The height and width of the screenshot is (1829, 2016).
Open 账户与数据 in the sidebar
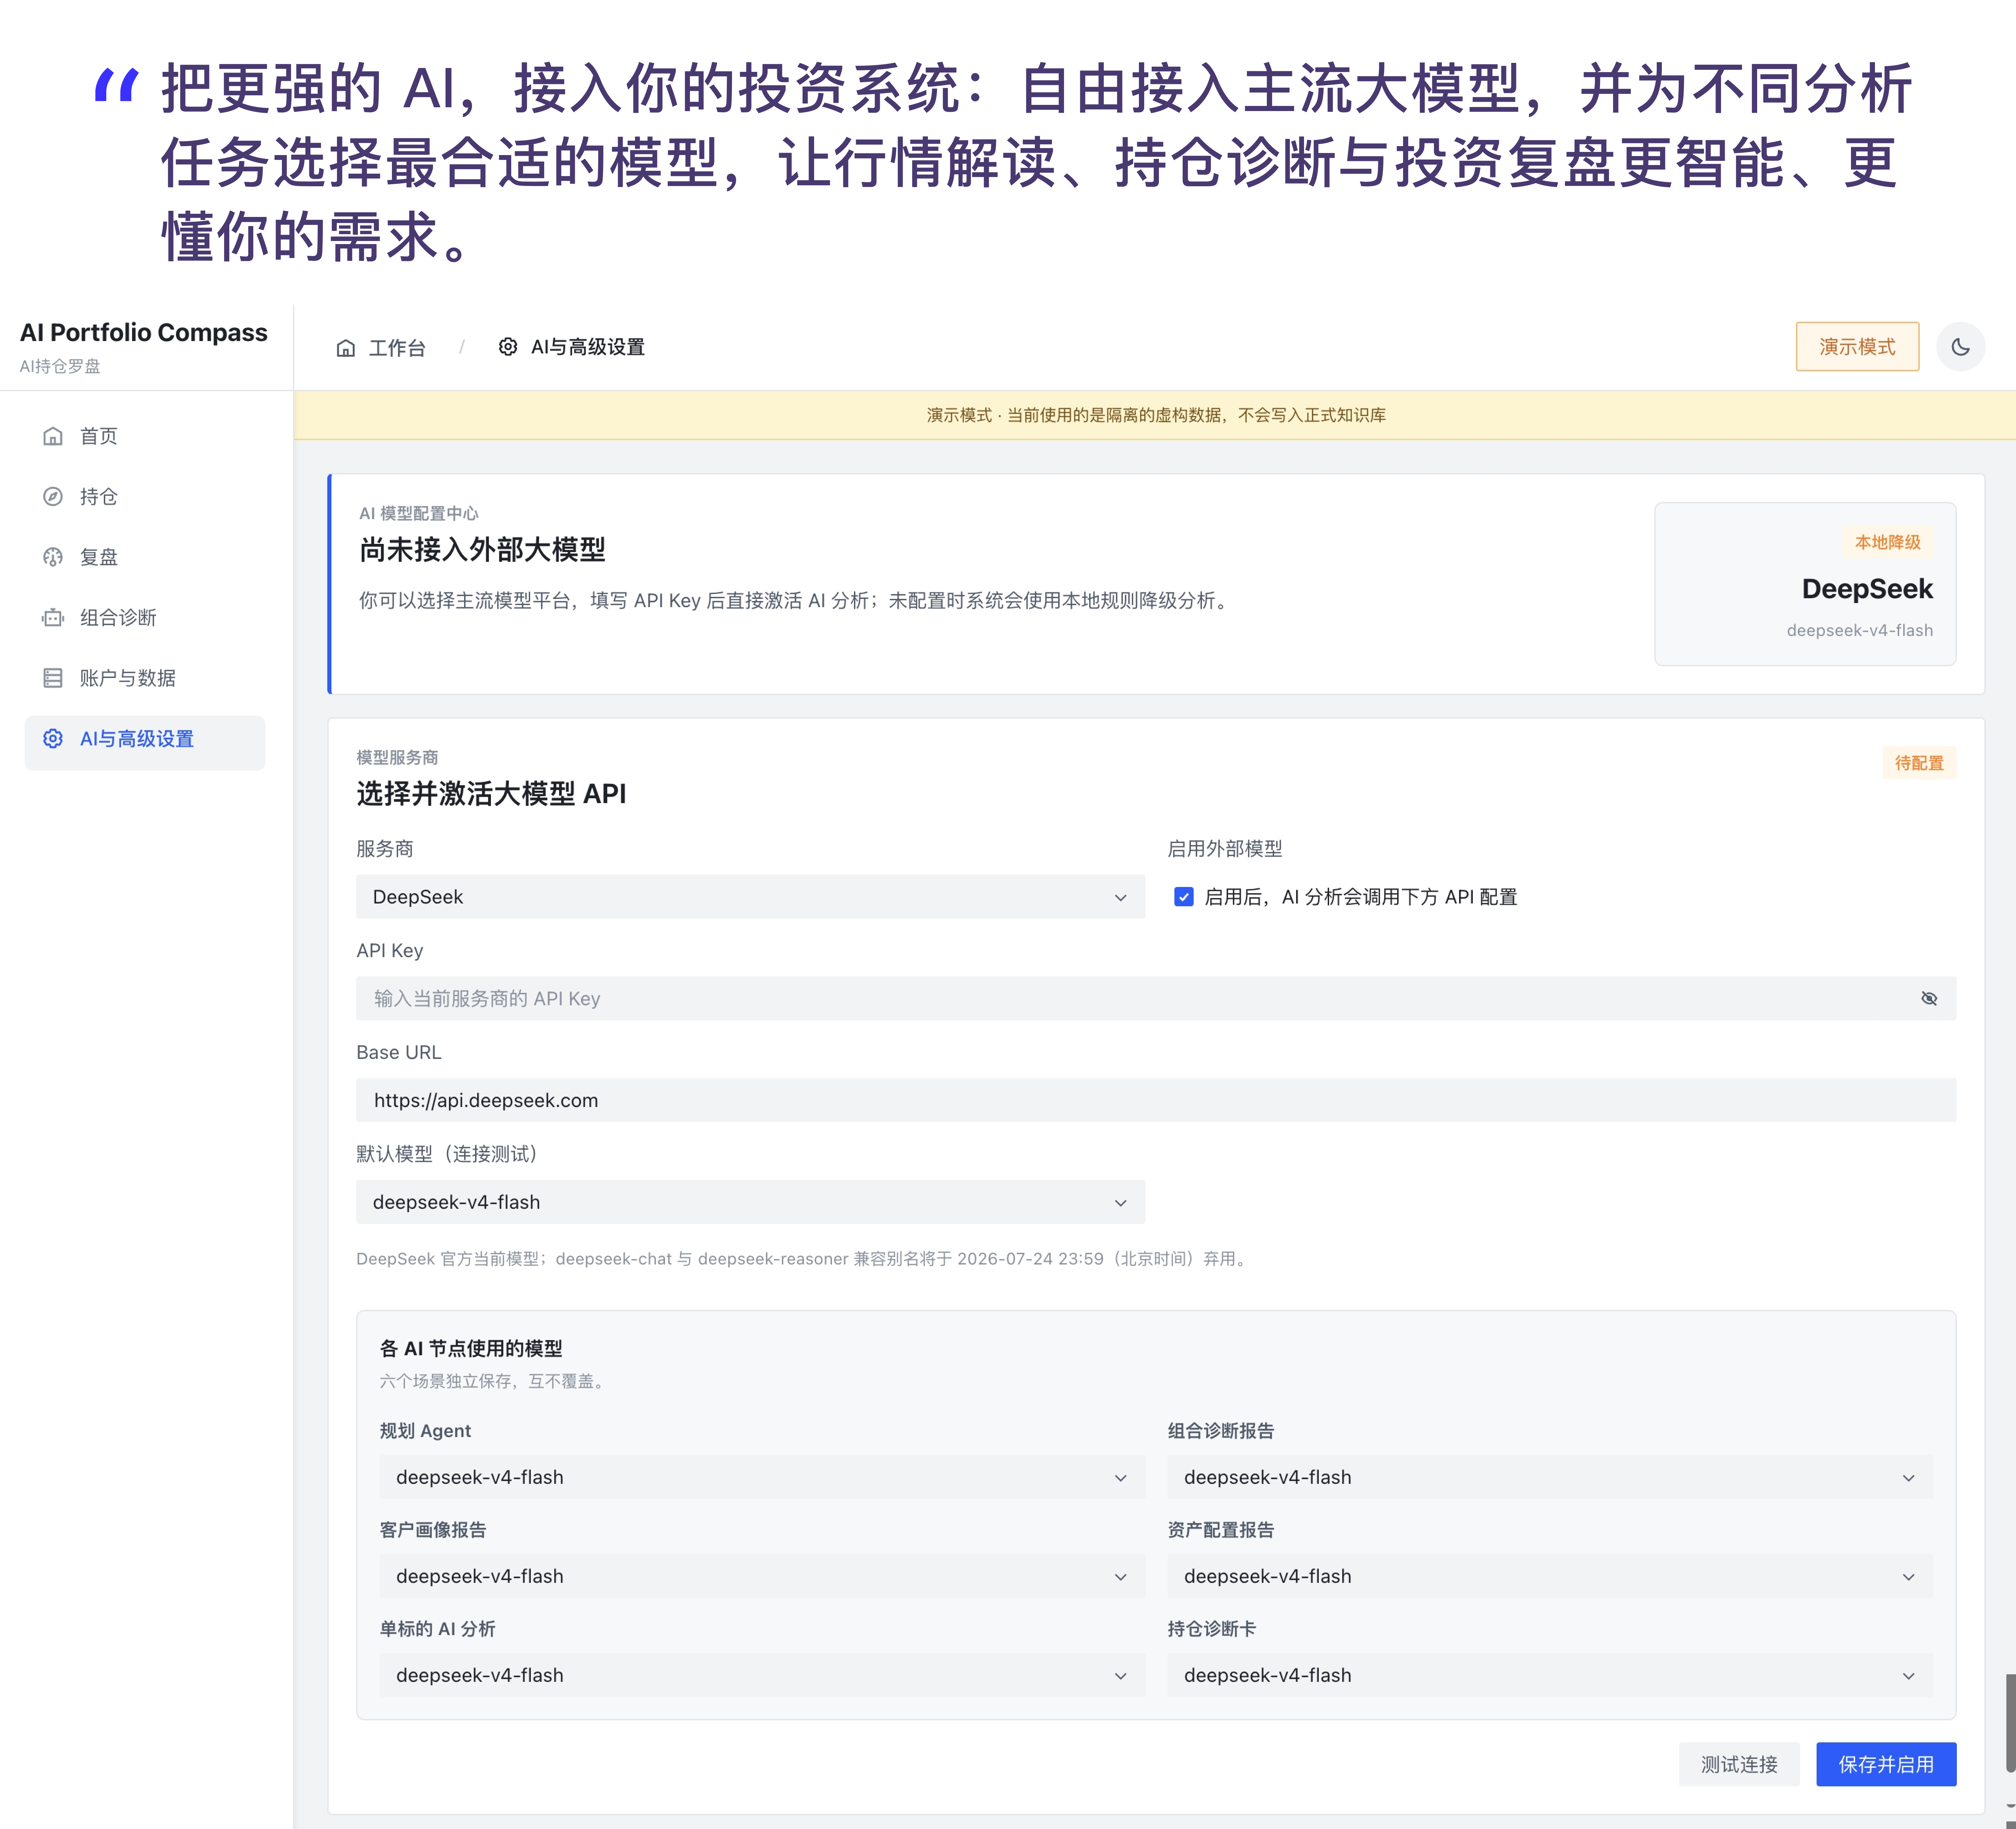click(x=145, y=678)
